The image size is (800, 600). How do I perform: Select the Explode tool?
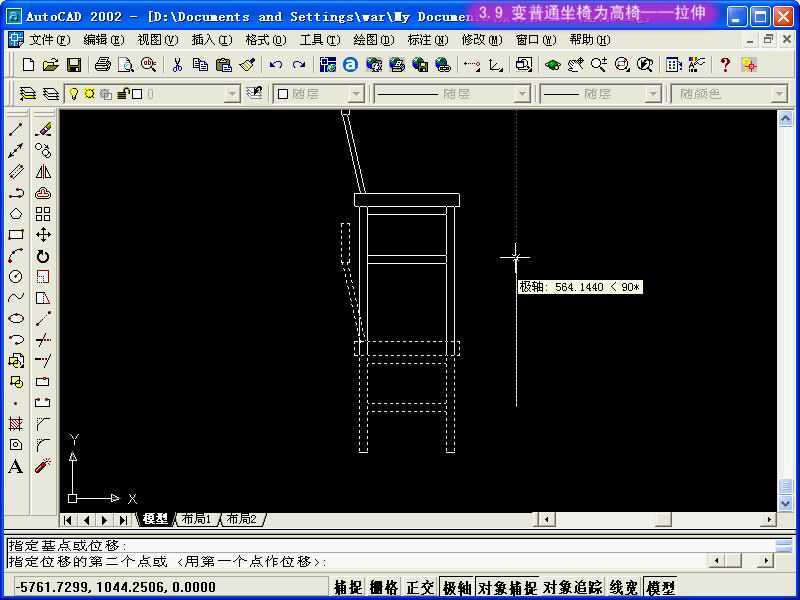43,466
